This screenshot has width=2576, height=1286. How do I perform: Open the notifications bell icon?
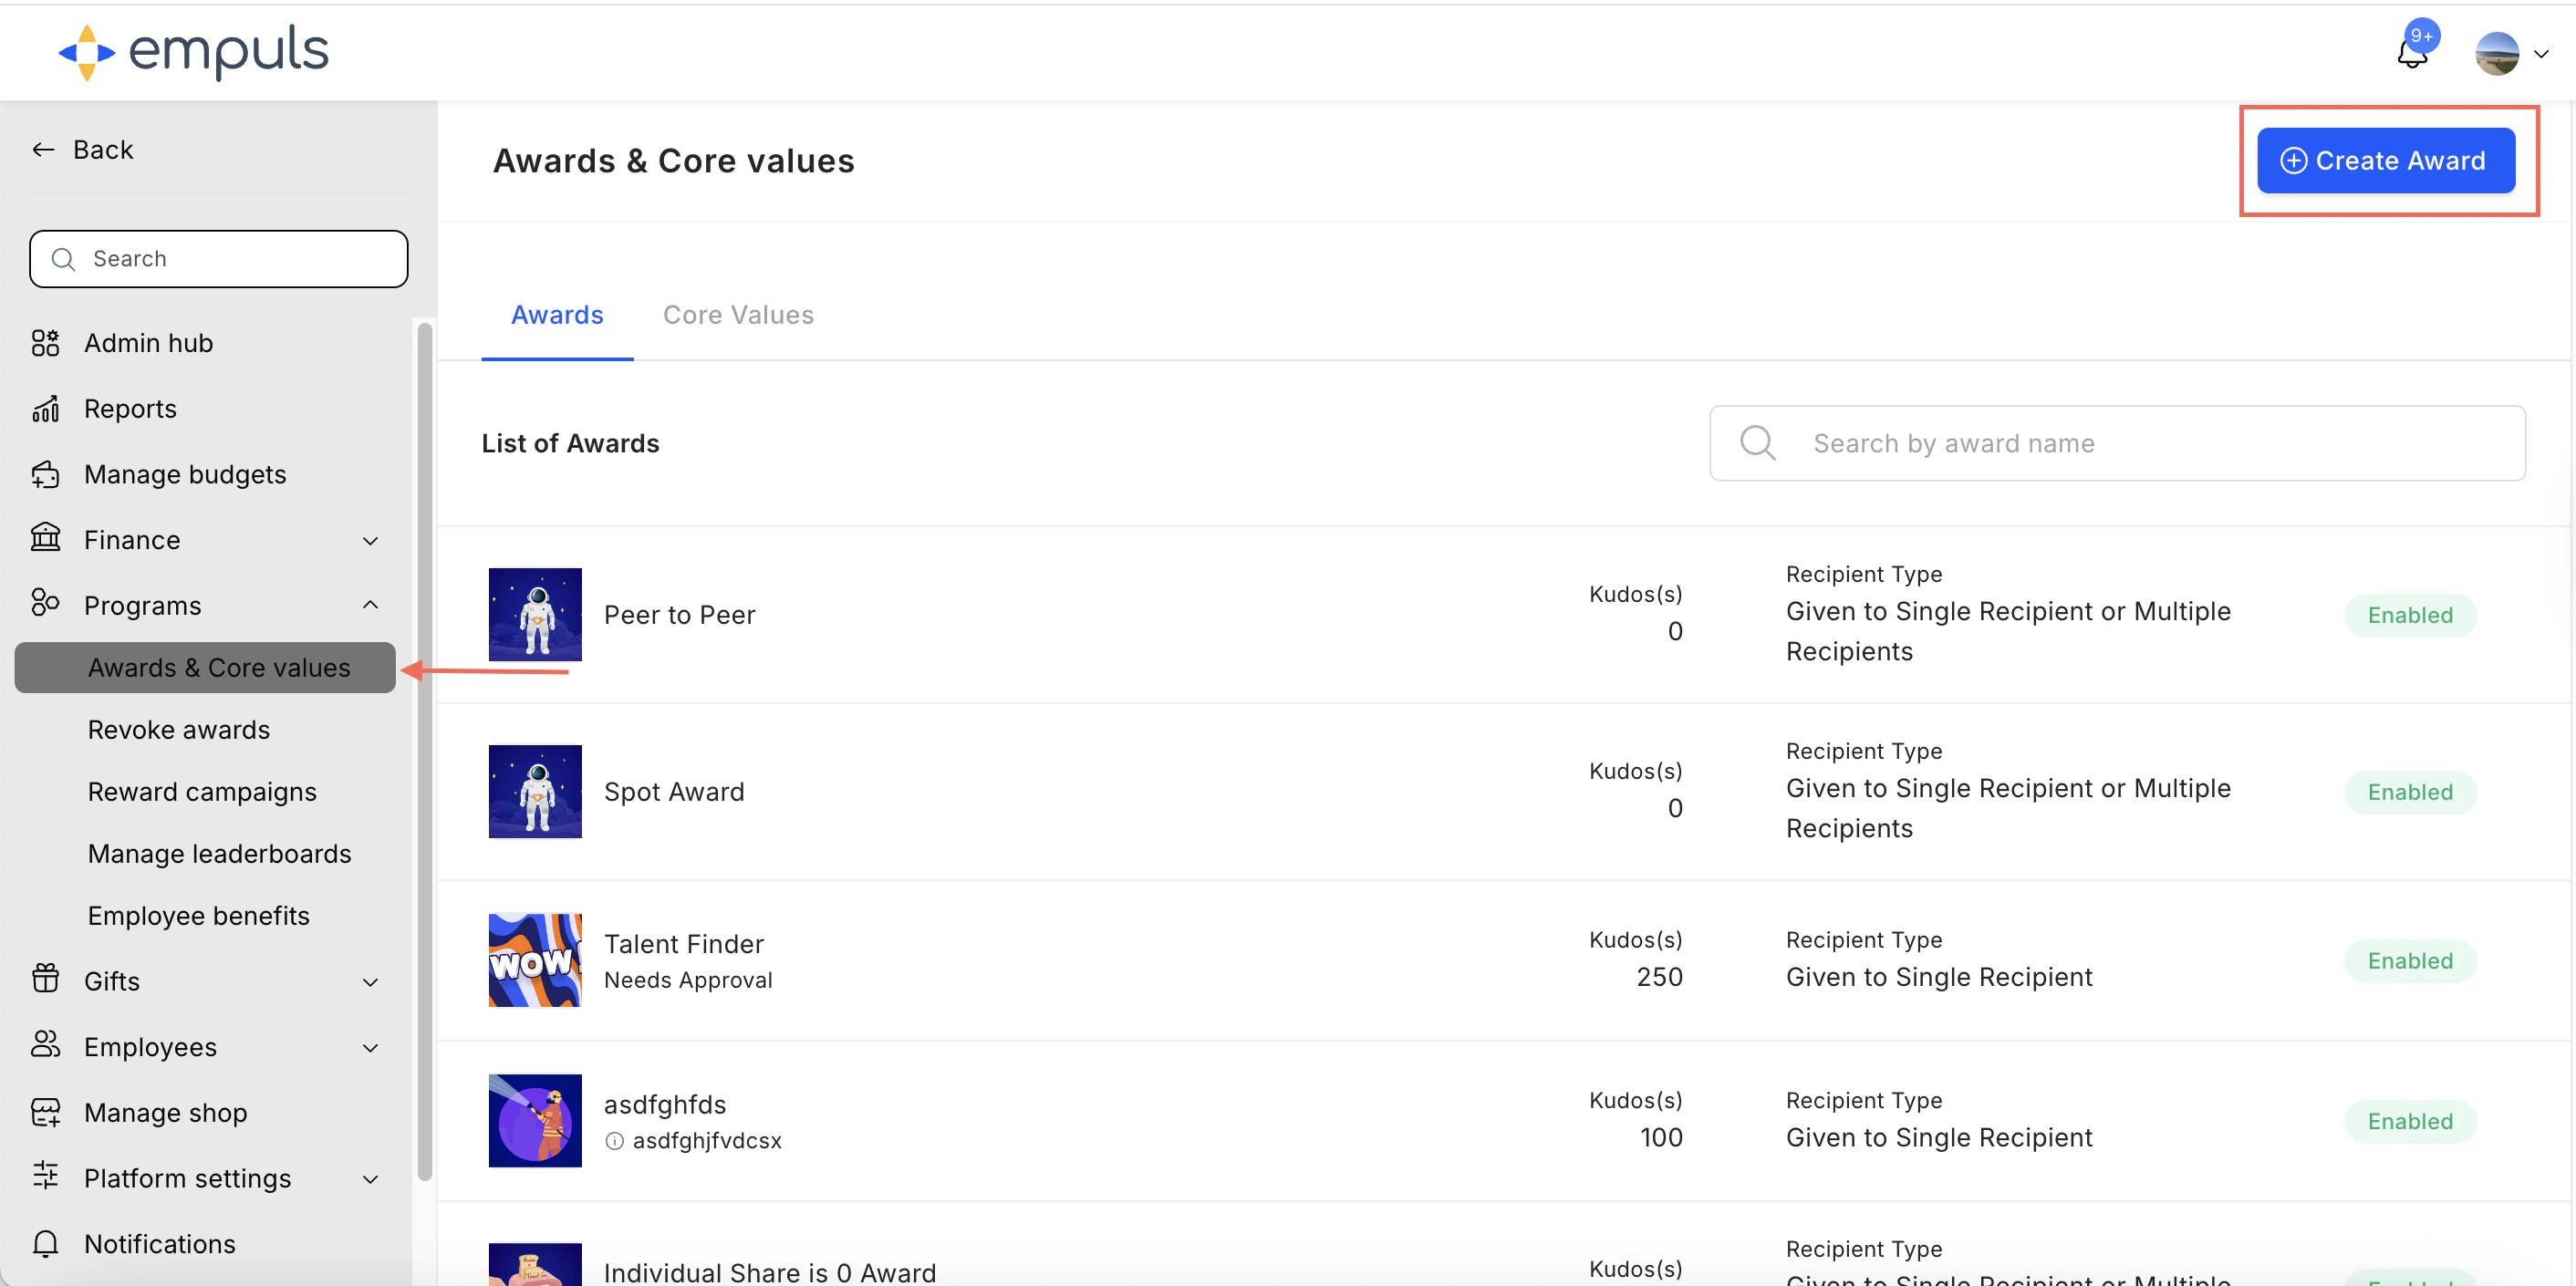[2412, 54]
